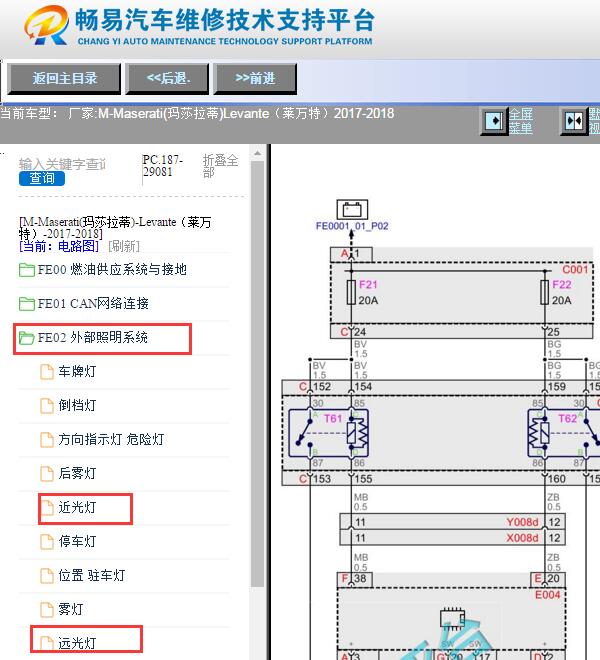The width and height of the screenshot is (600, 660).
Task: Collapse all using the 折叠全部 link
Action: coord(220,166)
